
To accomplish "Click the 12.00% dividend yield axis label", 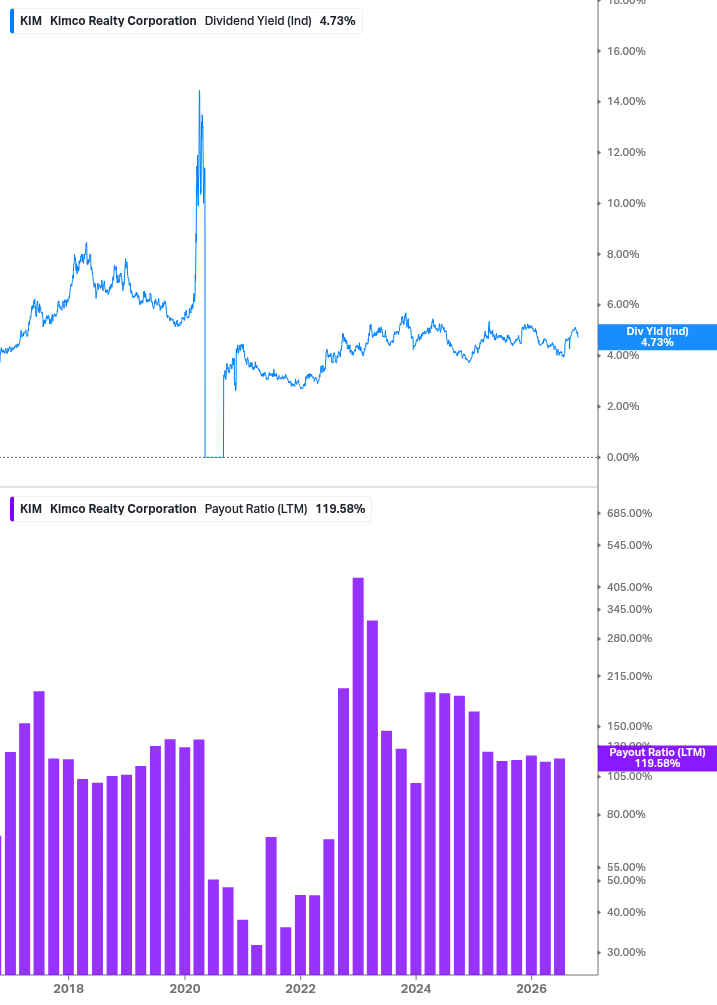I will (x=626, y=153).
